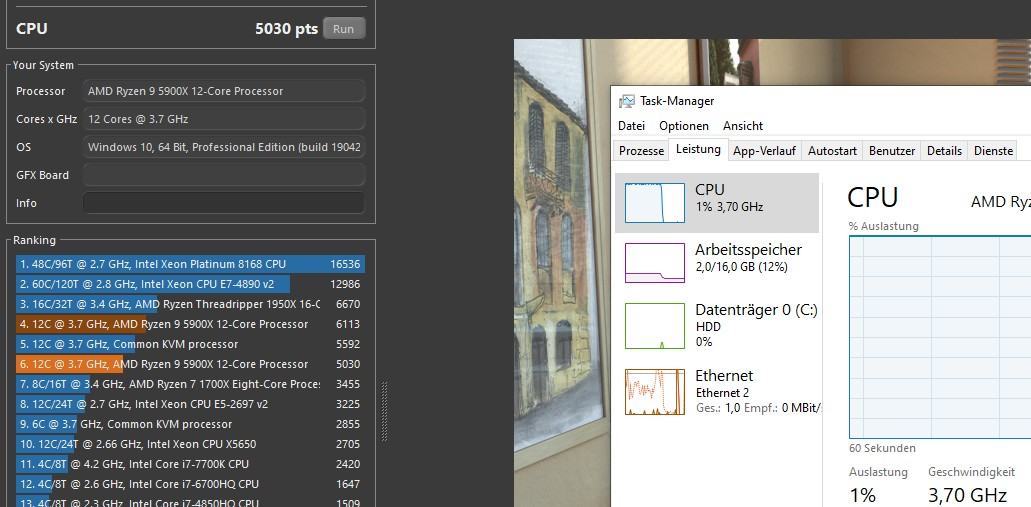Select ranking row 7 Ryzen 7 1700X

point(190,384)
